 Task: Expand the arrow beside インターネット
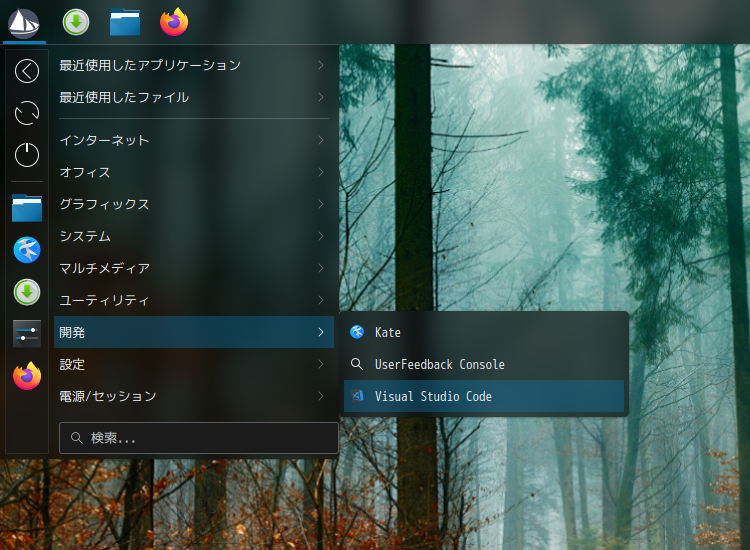[x=321, y=140]
